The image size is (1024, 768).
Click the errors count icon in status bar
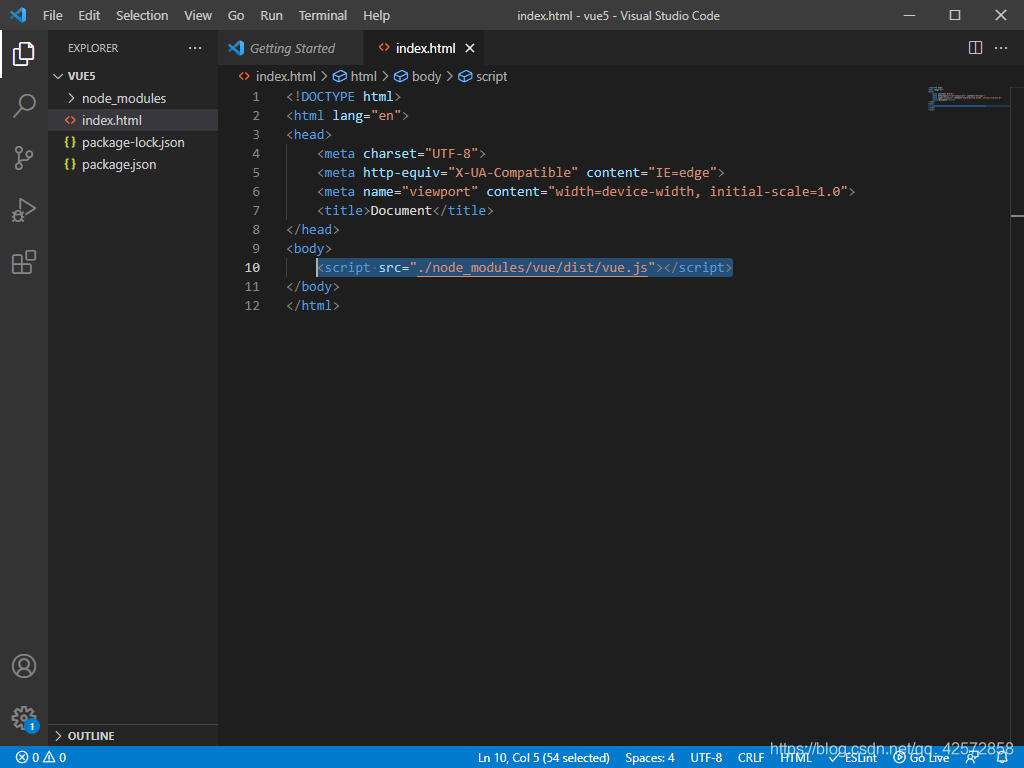(x=22, y=758)
